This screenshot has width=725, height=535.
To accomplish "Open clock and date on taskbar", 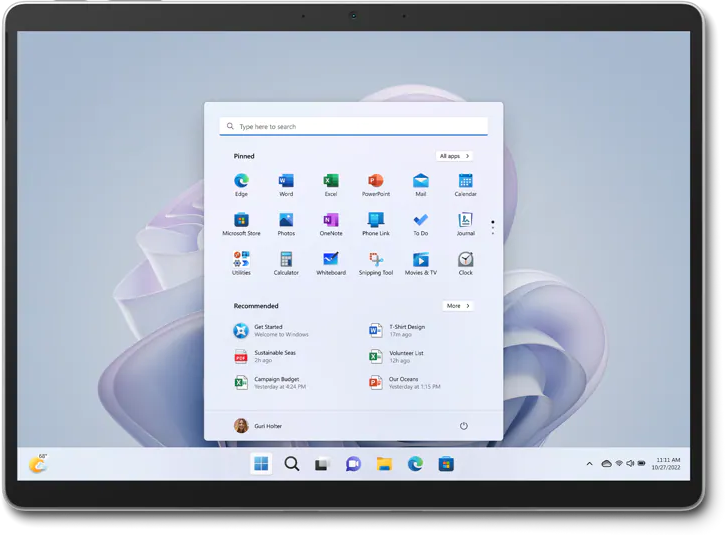I will [x=666, y=463].
